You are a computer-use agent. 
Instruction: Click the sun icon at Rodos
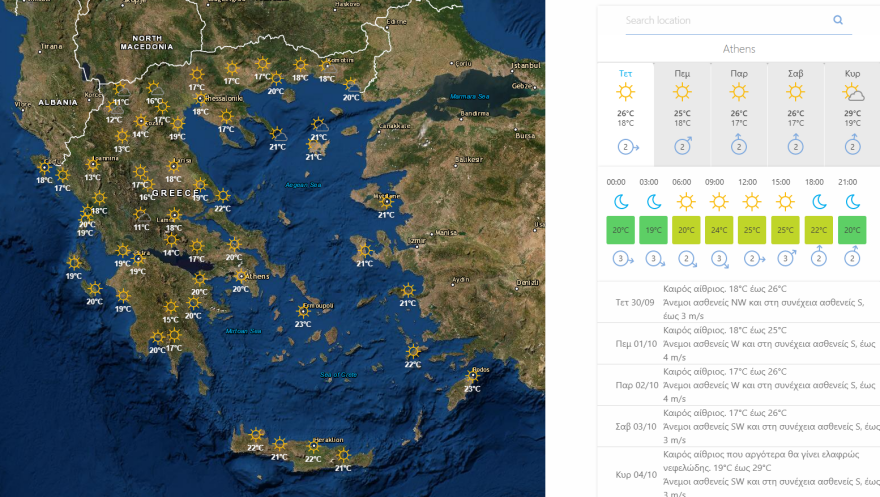click(x=473, y=378)
